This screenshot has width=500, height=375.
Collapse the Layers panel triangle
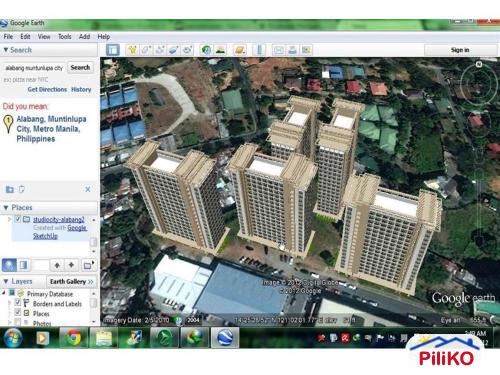point(6,281)
